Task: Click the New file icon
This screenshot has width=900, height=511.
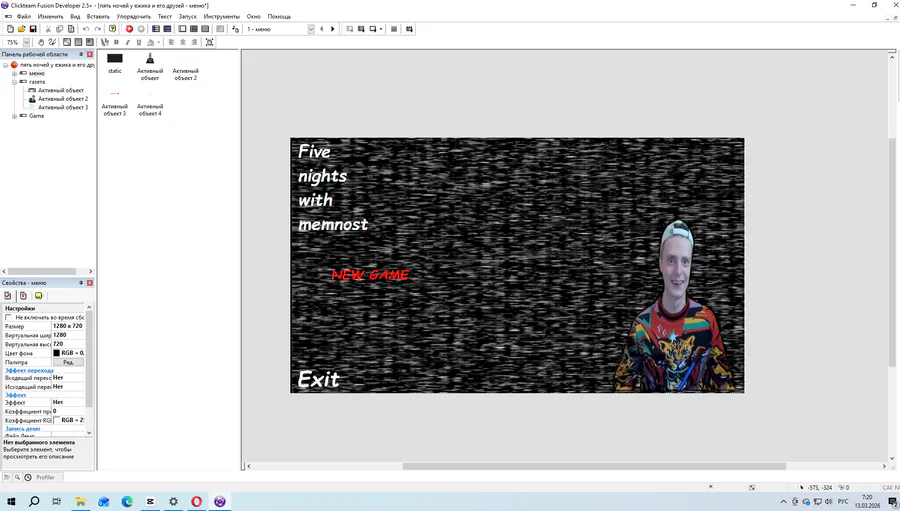Action: point(10,29)
